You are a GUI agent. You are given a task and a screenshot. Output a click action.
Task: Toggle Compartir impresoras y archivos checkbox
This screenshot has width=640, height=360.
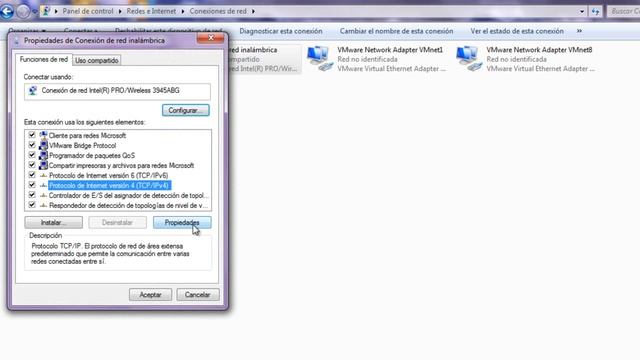tap(32, 165)
